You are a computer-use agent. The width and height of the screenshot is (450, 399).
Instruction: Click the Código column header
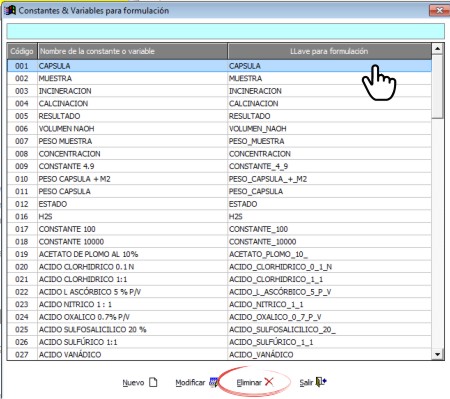pyautogui.click(x=22, y=51)
